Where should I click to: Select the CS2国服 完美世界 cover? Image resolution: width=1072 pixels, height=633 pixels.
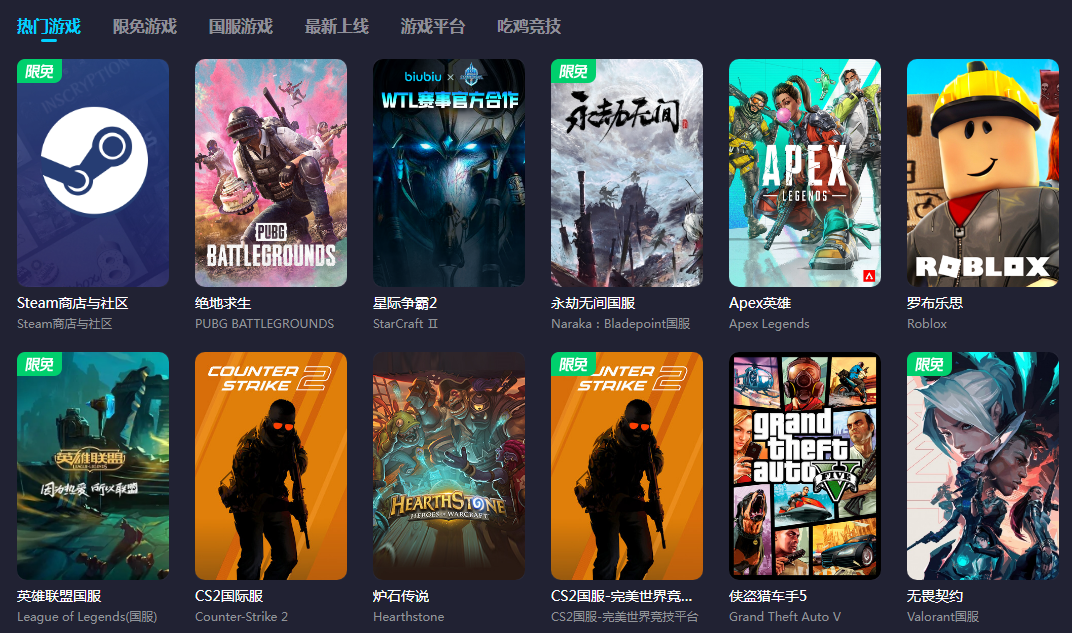pos(627,466)
